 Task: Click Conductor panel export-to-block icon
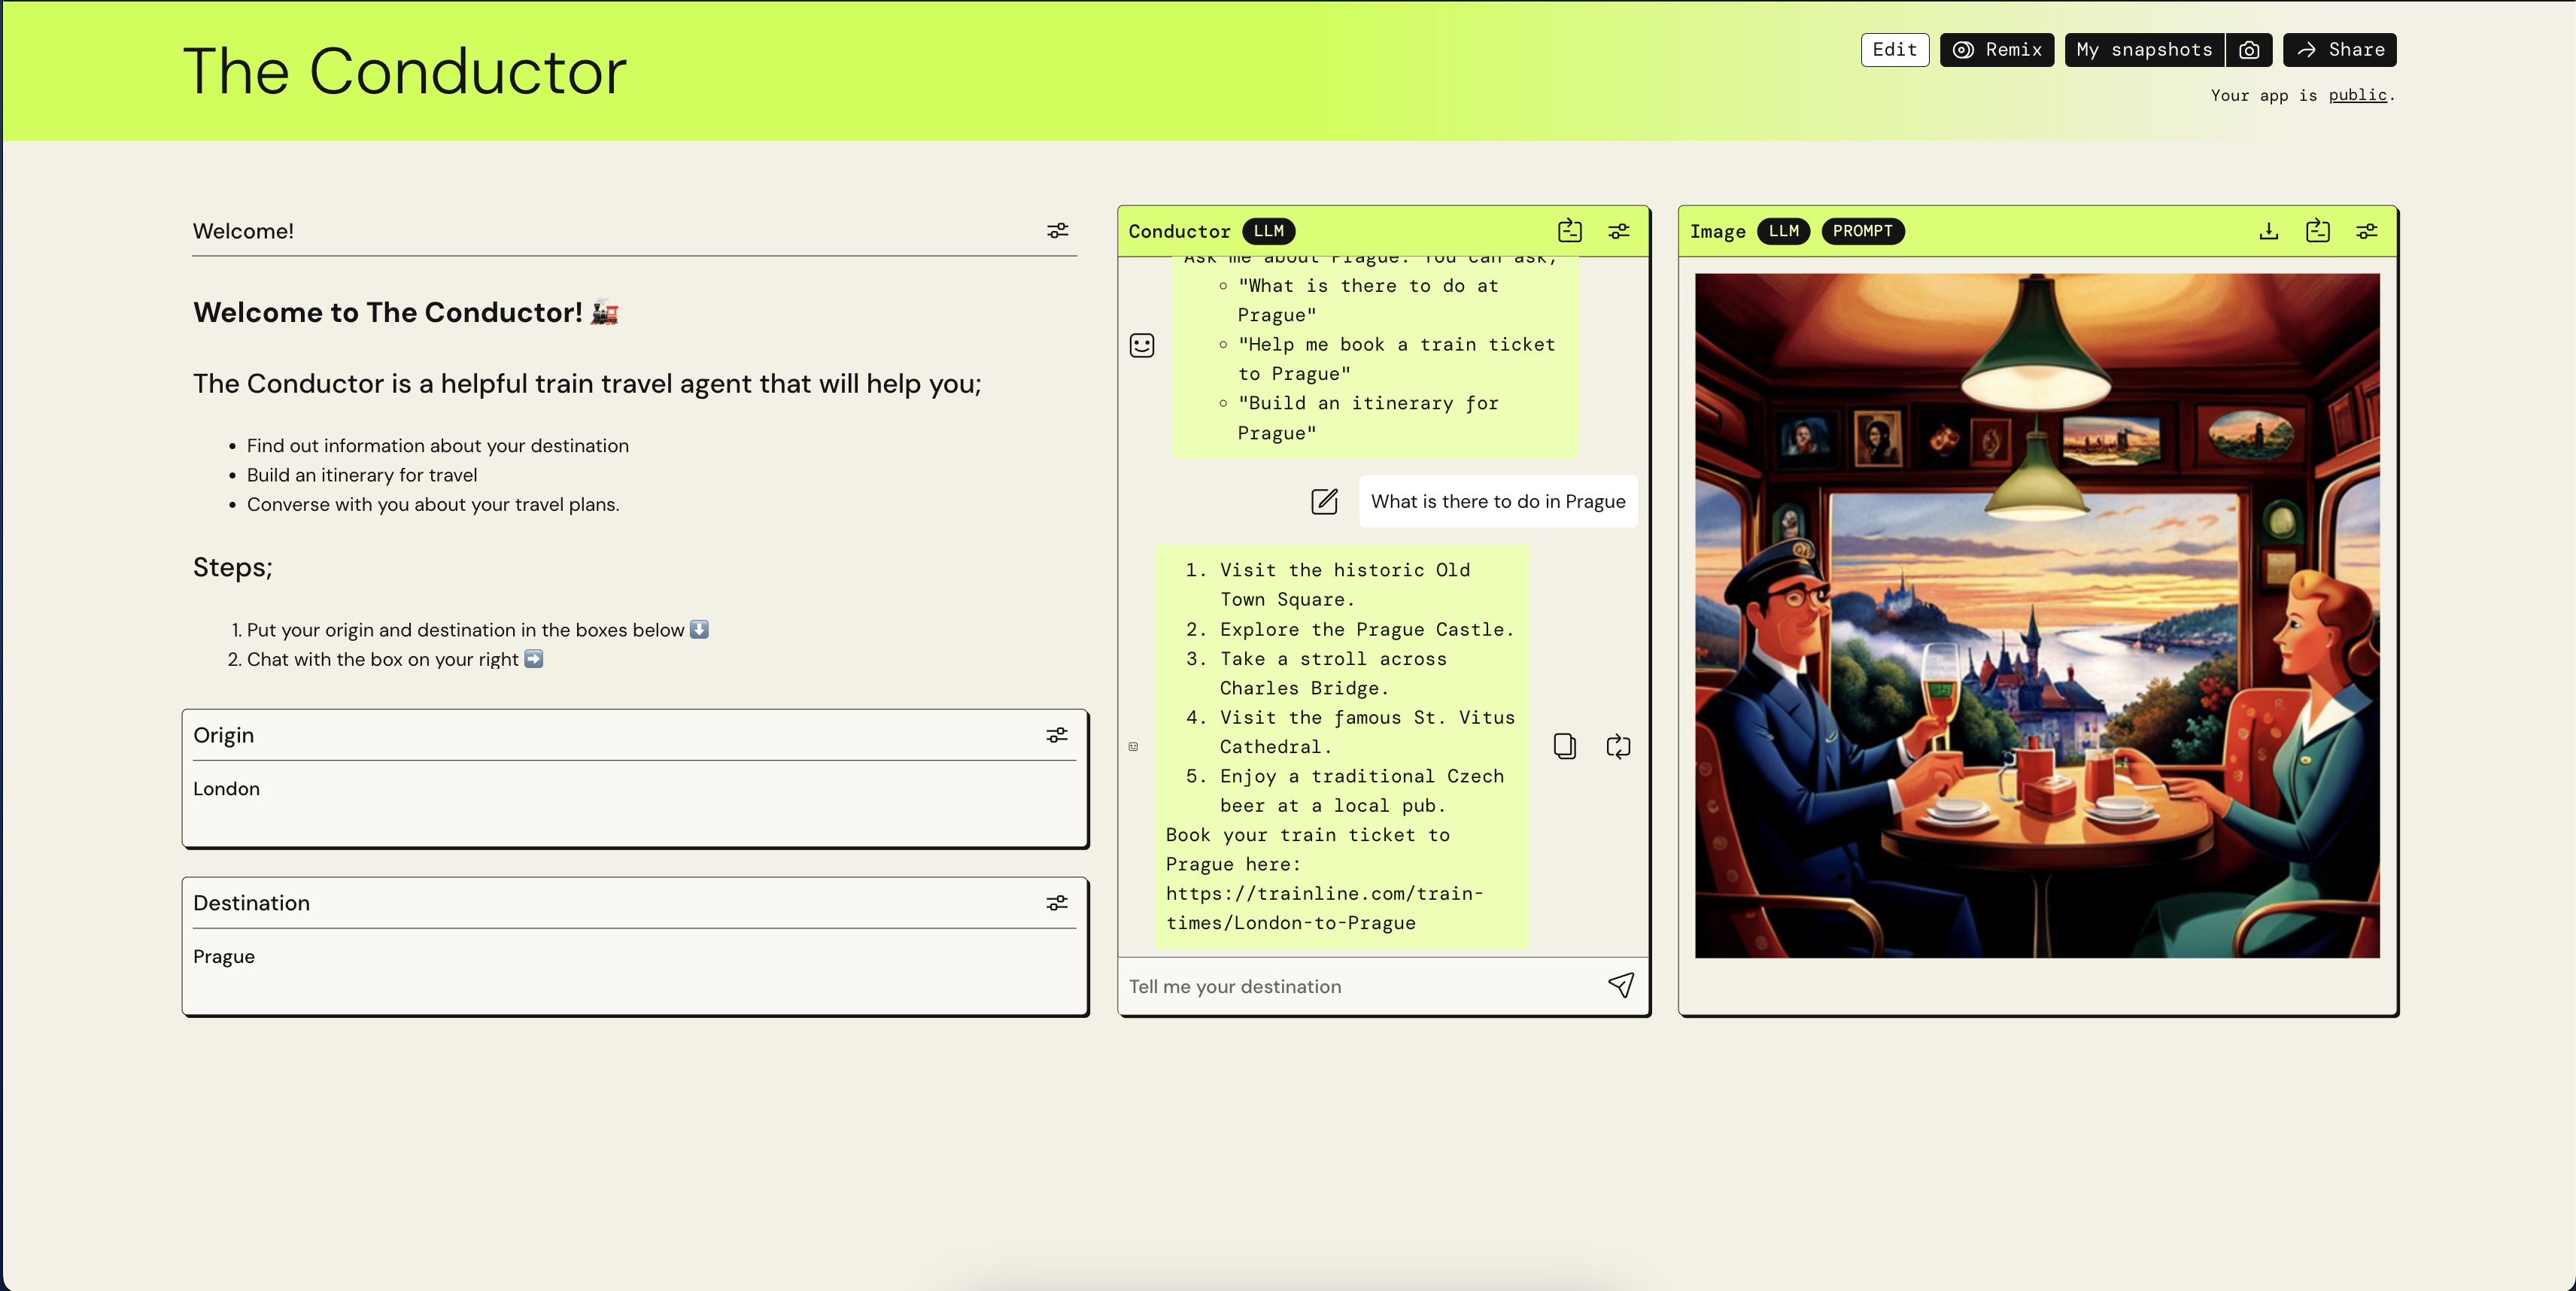[1569, 231]
